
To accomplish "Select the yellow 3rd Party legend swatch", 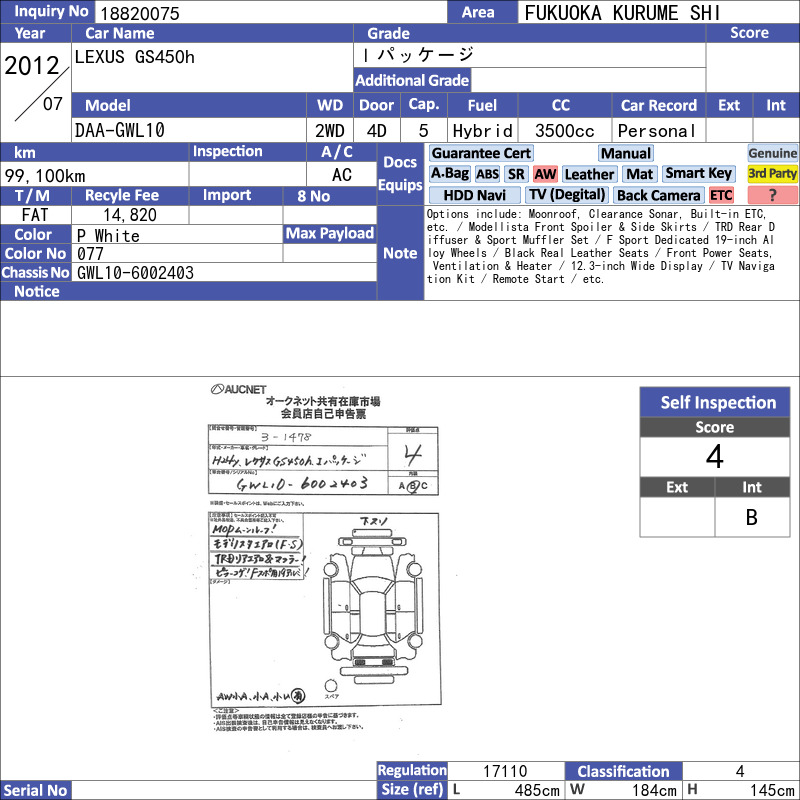I will click(772, 174).
